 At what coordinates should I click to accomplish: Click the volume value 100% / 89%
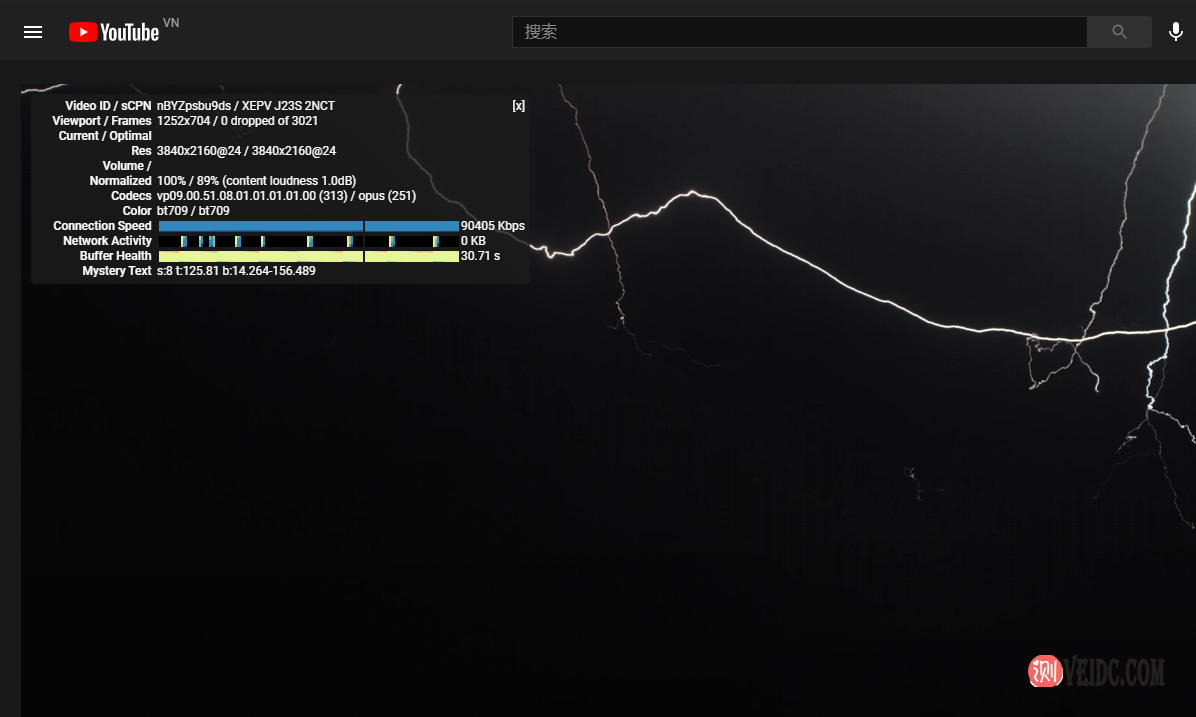256,181
